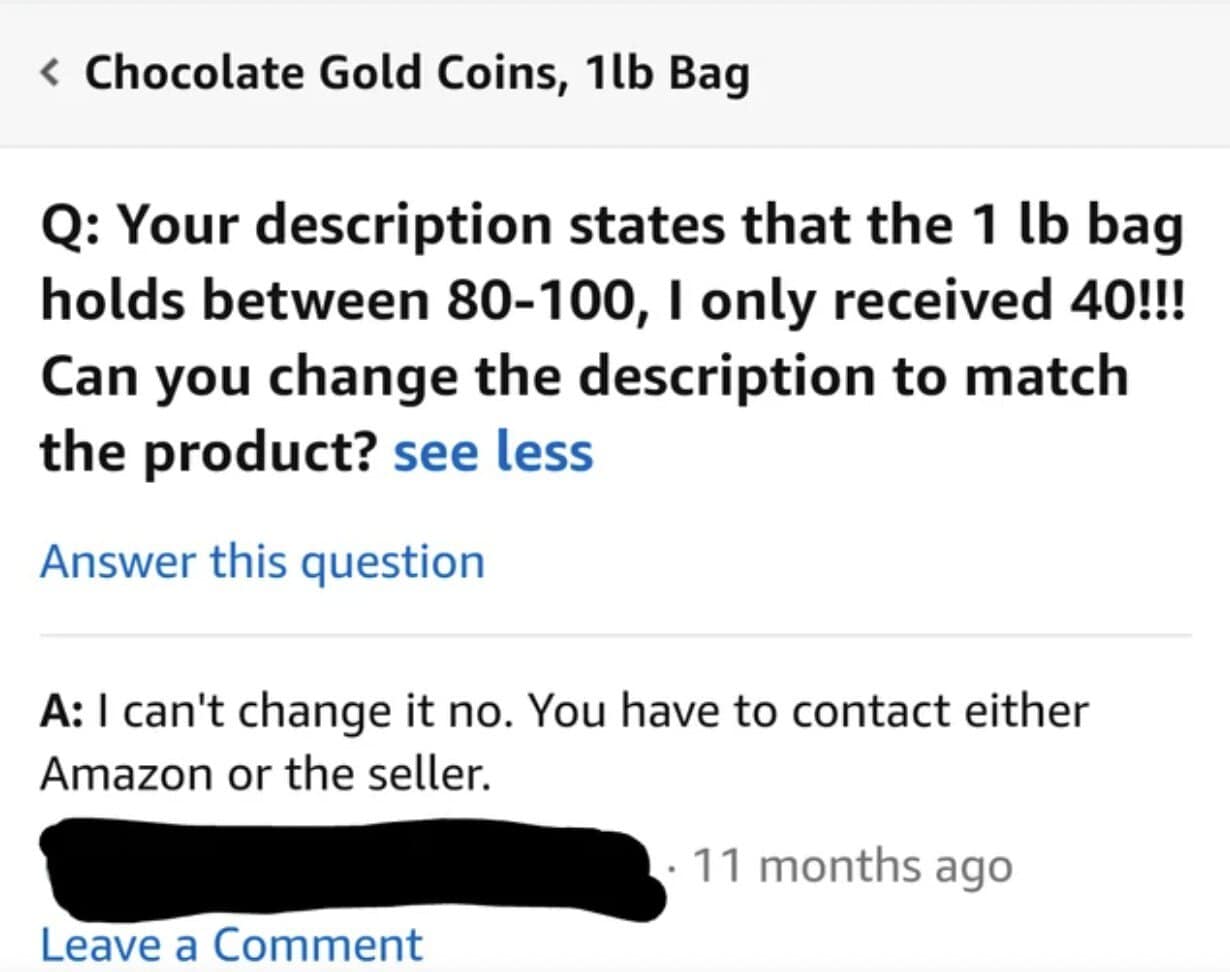Collapse the question with see less

[493, 451]
